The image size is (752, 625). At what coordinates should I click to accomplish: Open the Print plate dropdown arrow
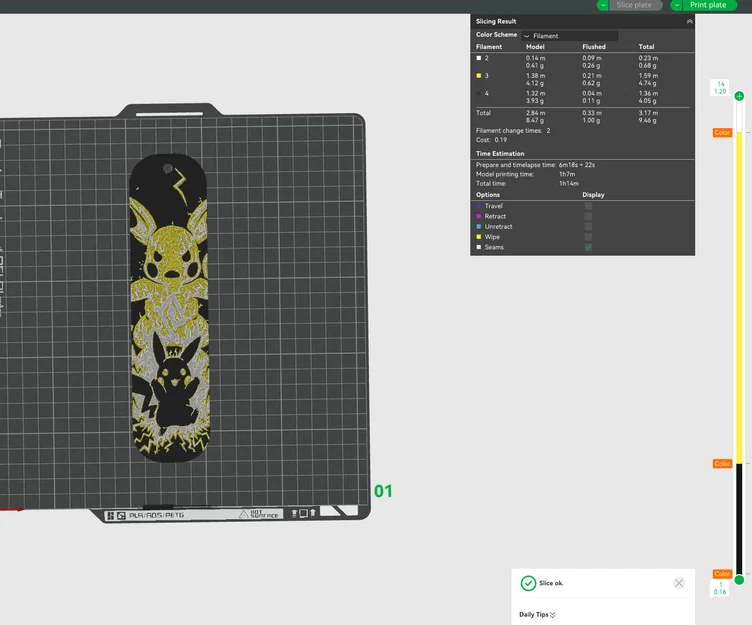676,5
